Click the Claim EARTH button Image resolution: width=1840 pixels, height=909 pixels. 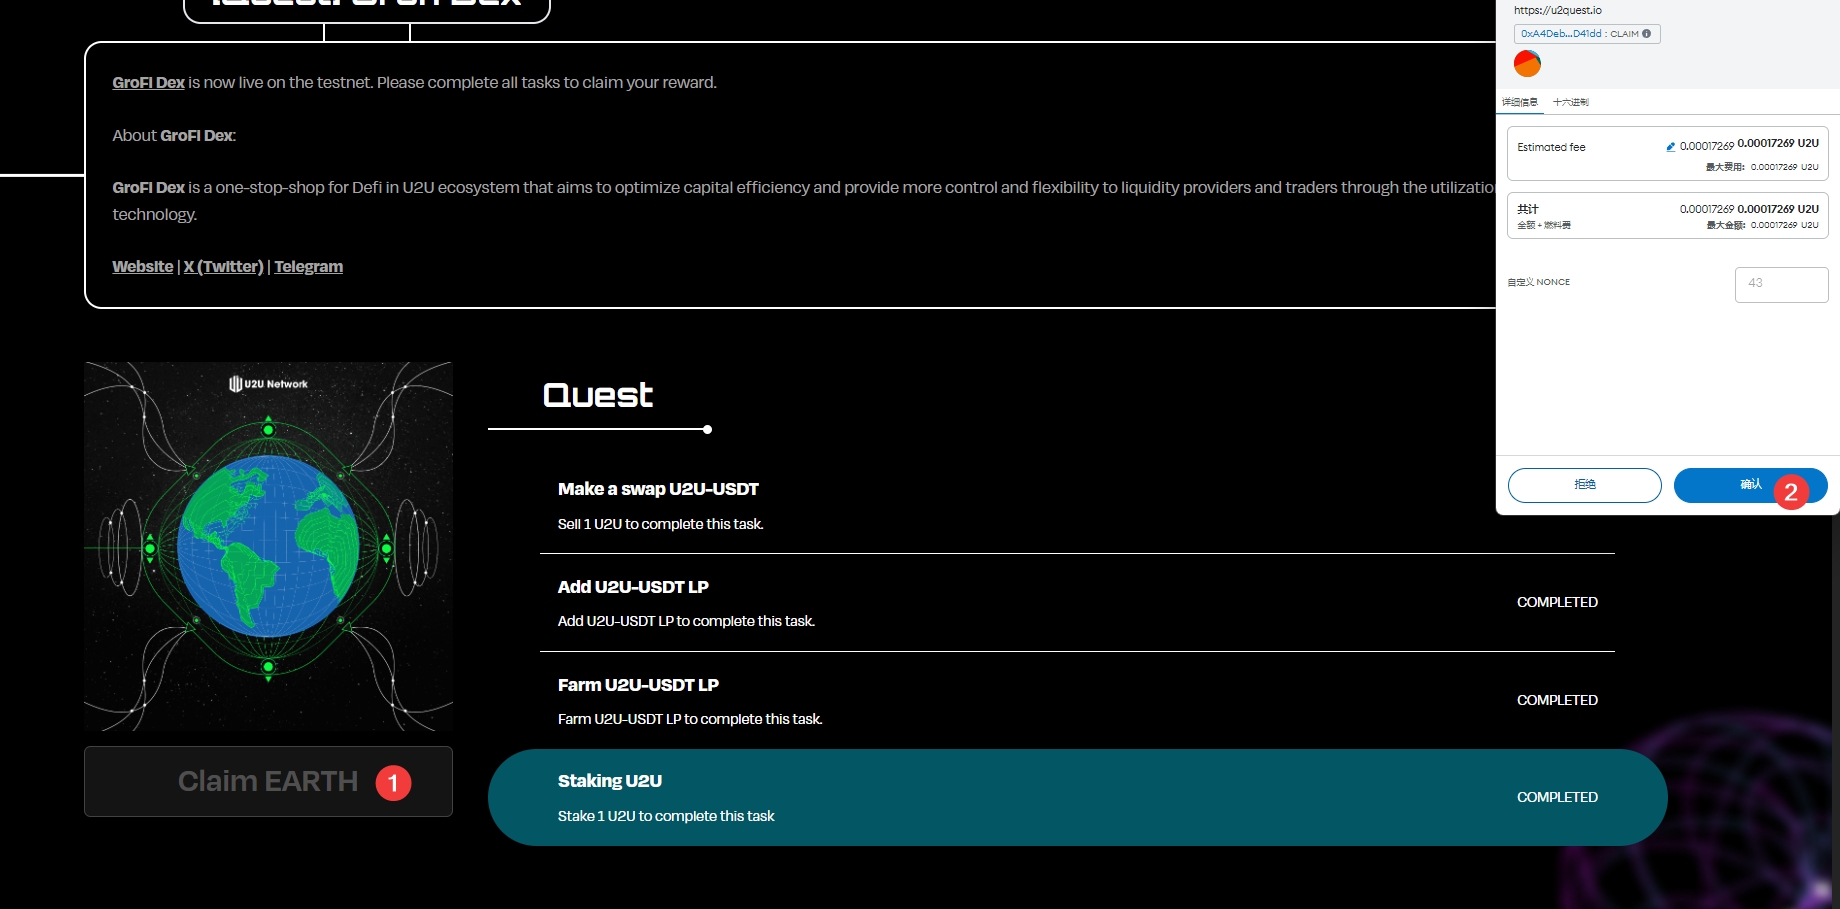click(267, 781)
